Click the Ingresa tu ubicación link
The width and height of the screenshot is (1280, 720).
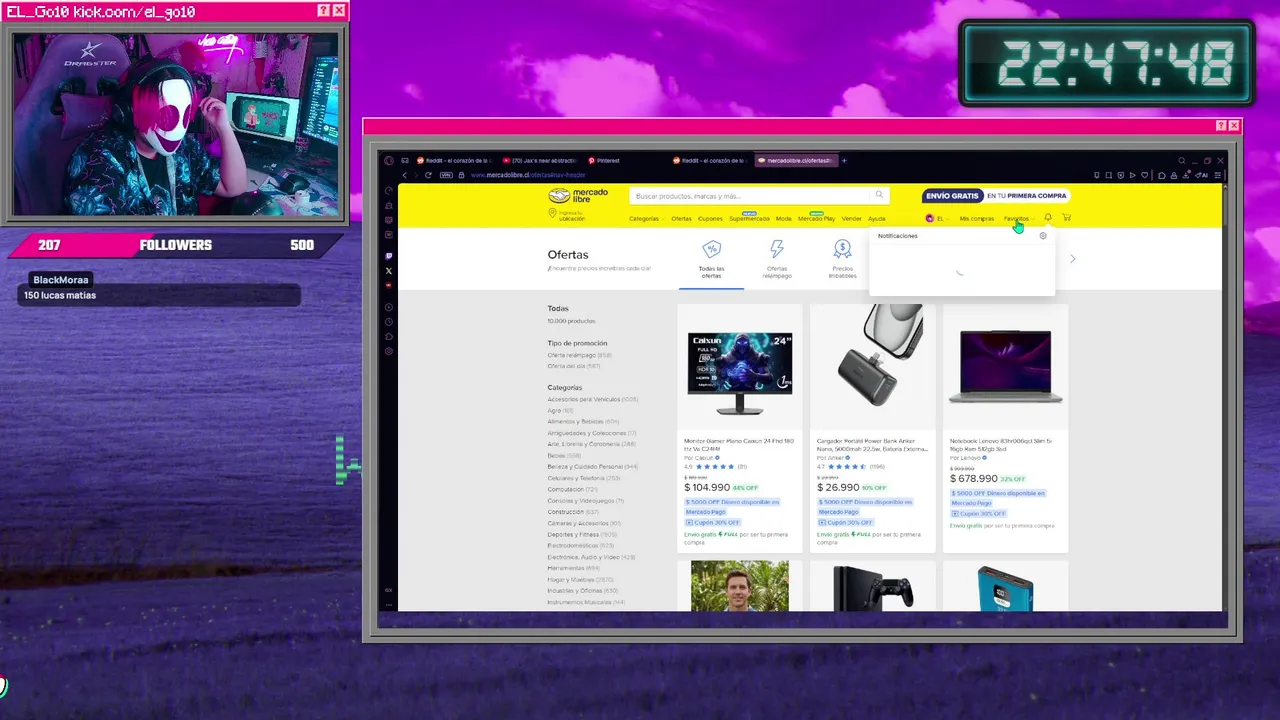point(571,215)
